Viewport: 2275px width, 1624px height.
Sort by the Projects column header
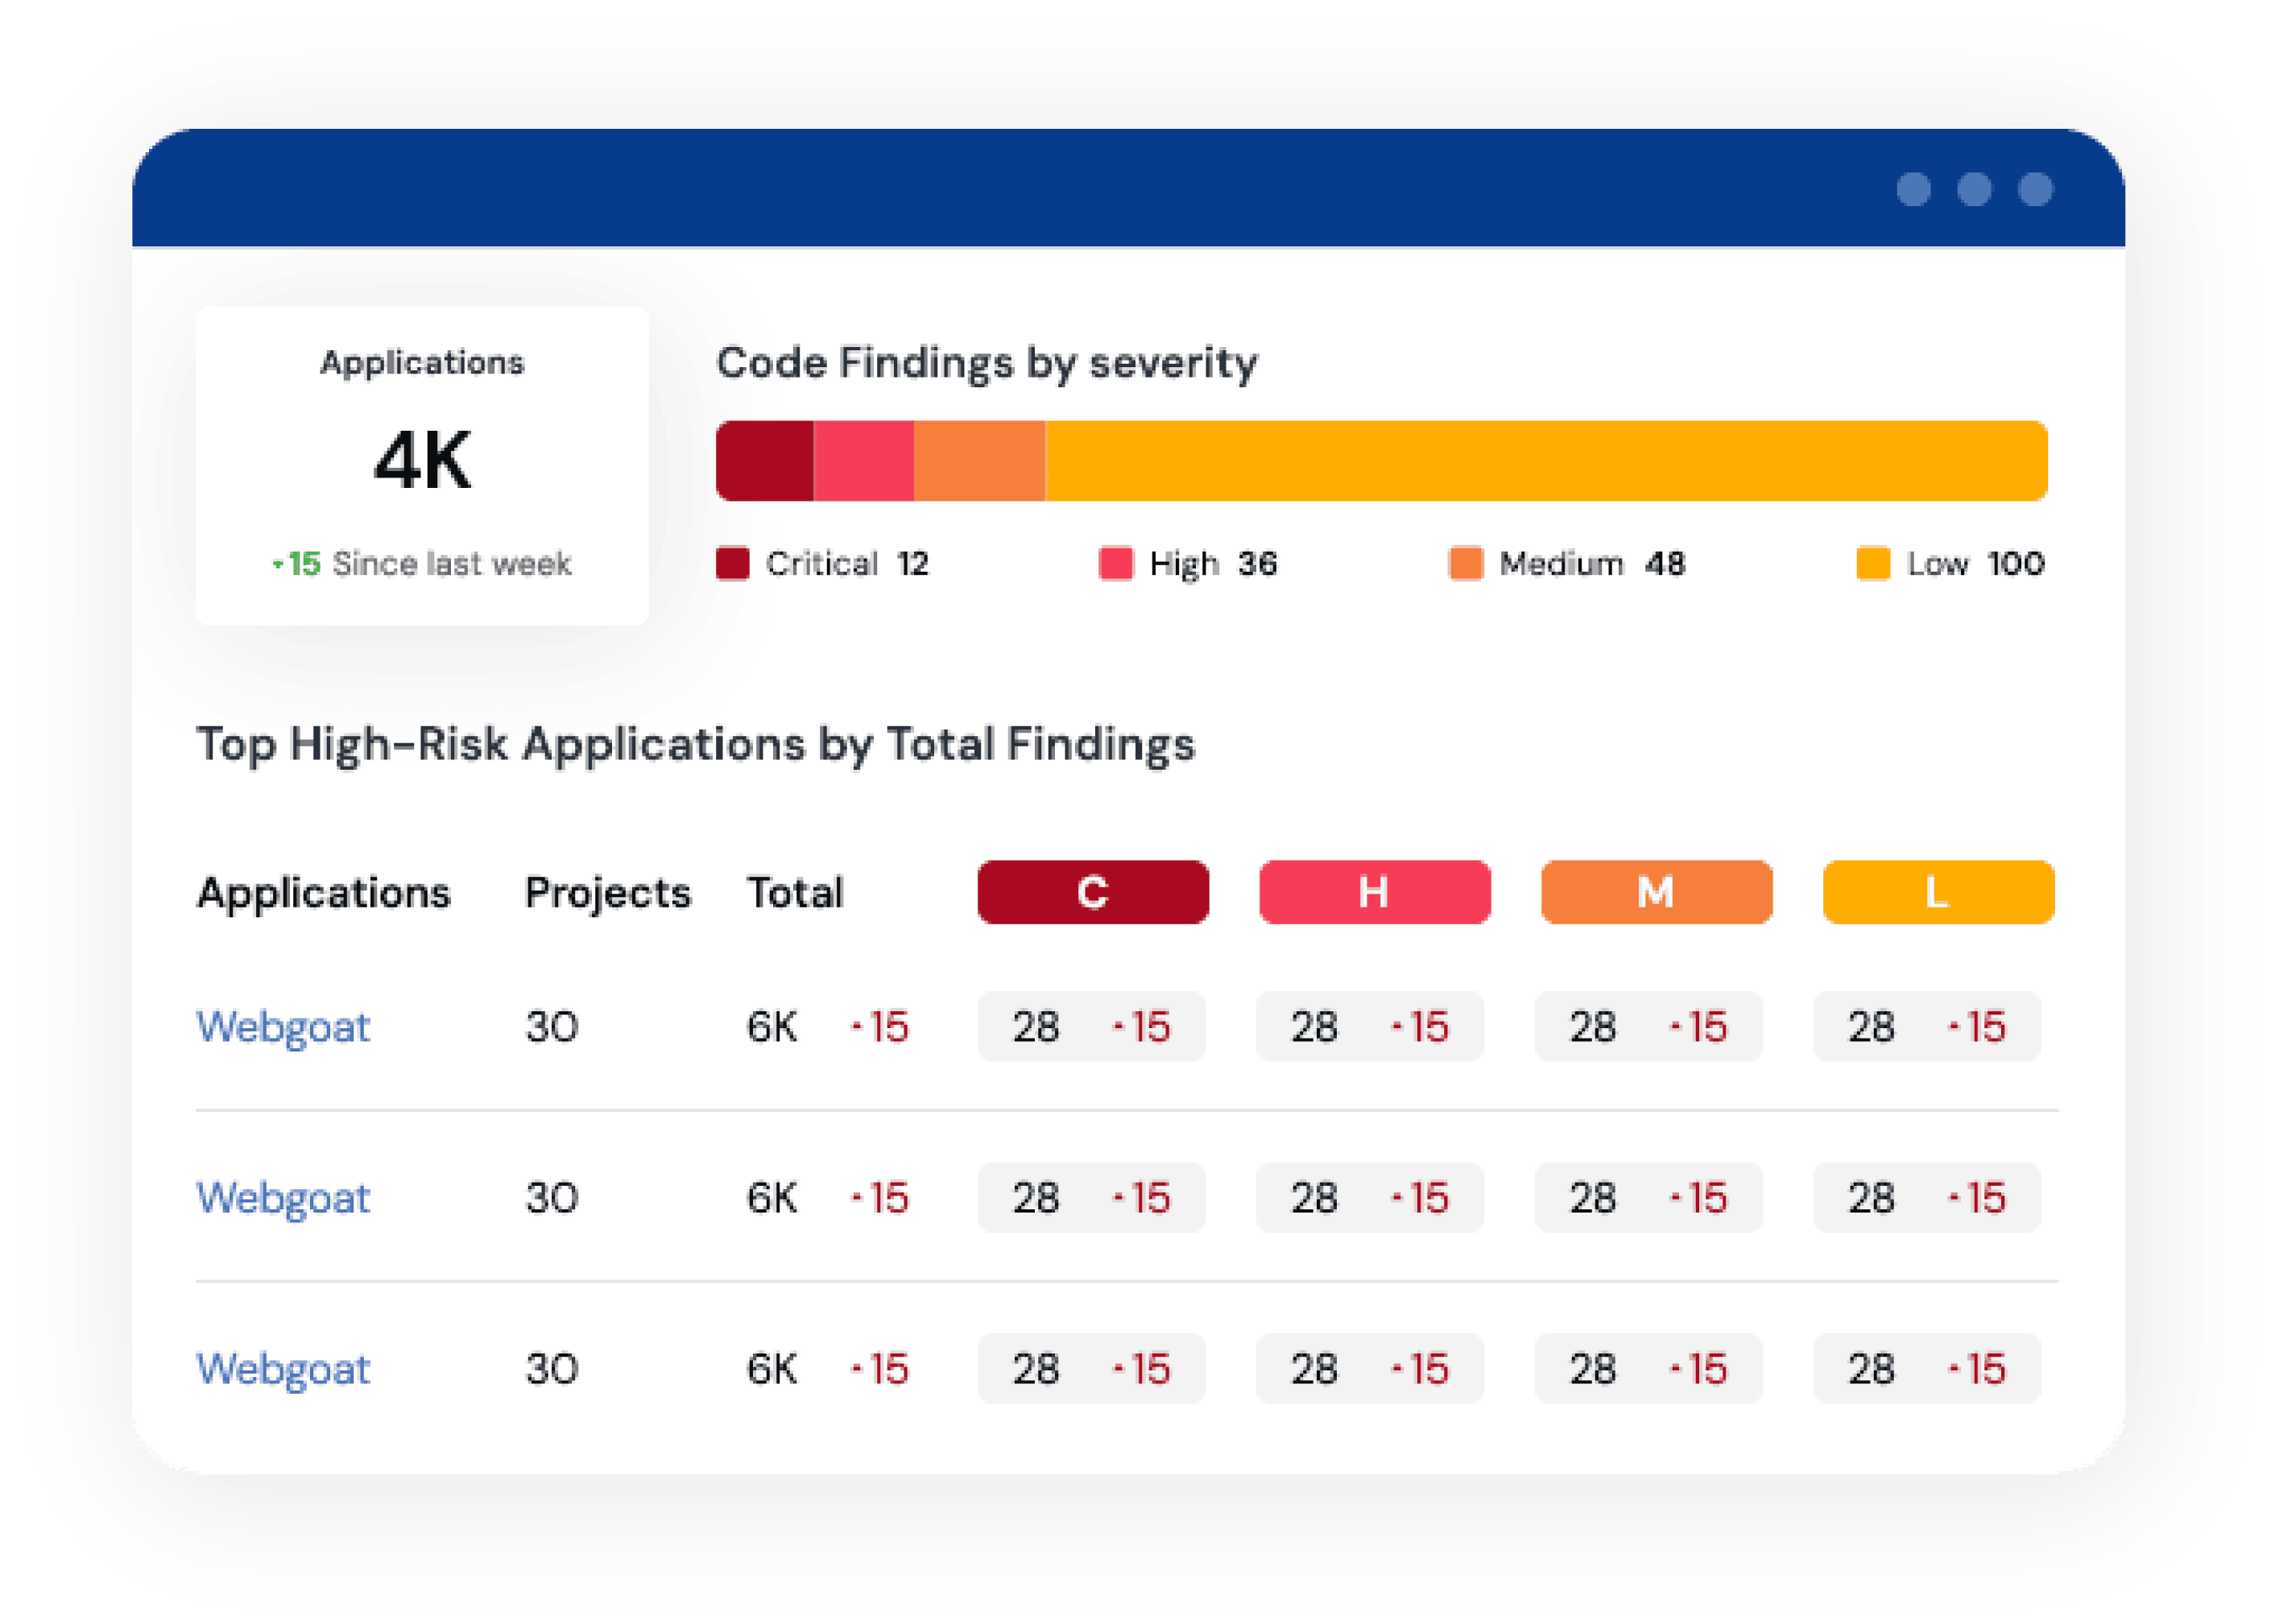tap(607, 892)
